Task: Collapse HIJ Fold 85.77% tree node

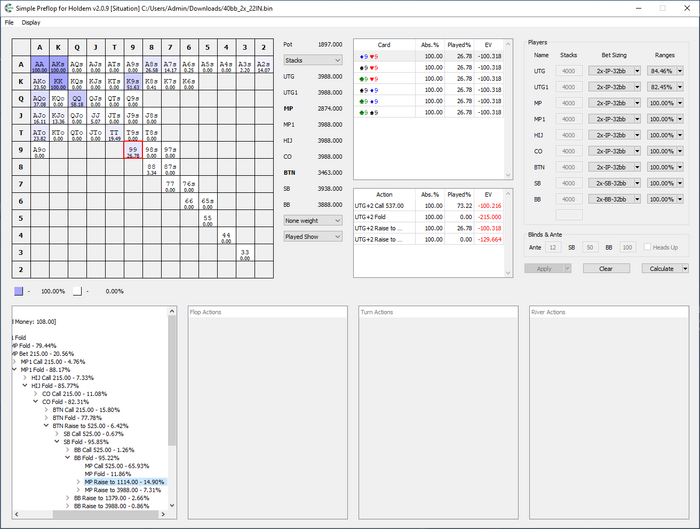Action: 25,386
